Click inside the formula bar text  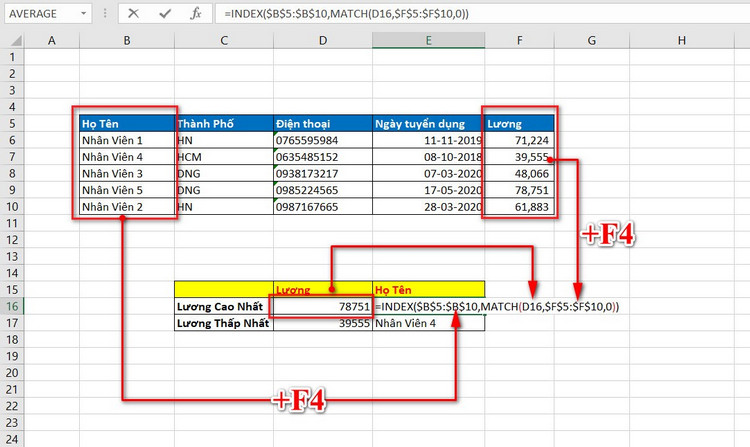(x=346, y=14)
